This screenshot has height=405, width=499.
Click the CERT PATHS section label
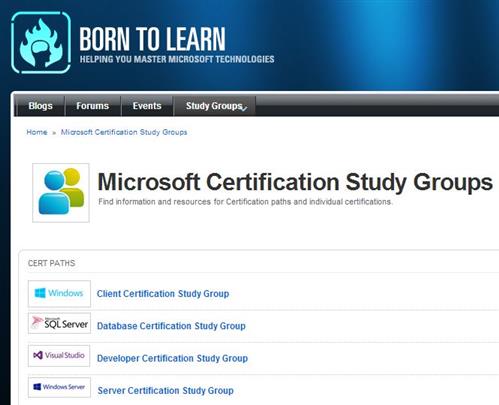point(52,263)
